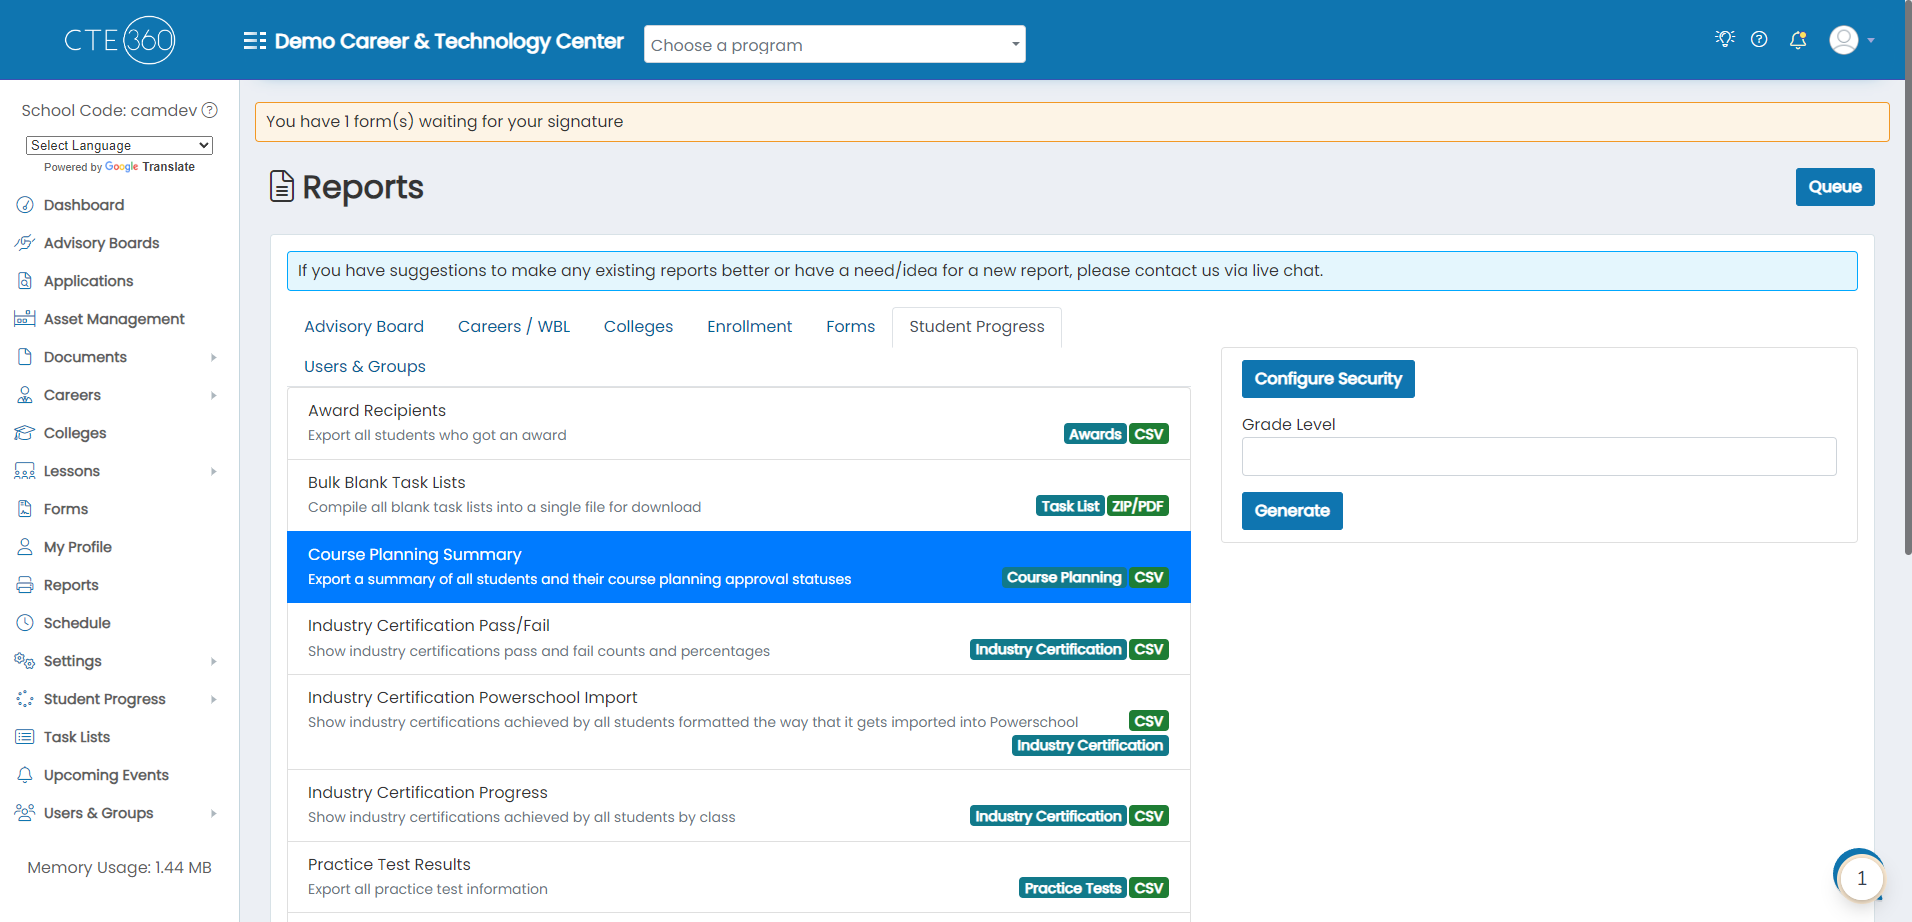Select Industry Certification Powerschool Import report

point(739,722)
